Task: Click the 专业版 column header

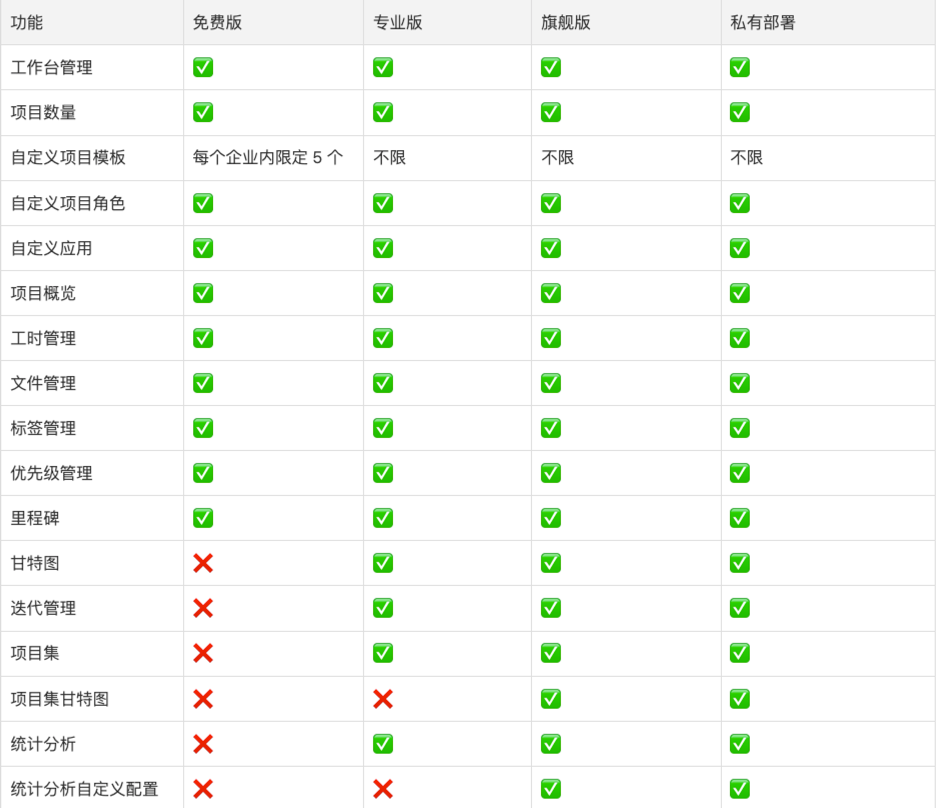Action: [398, 22]
